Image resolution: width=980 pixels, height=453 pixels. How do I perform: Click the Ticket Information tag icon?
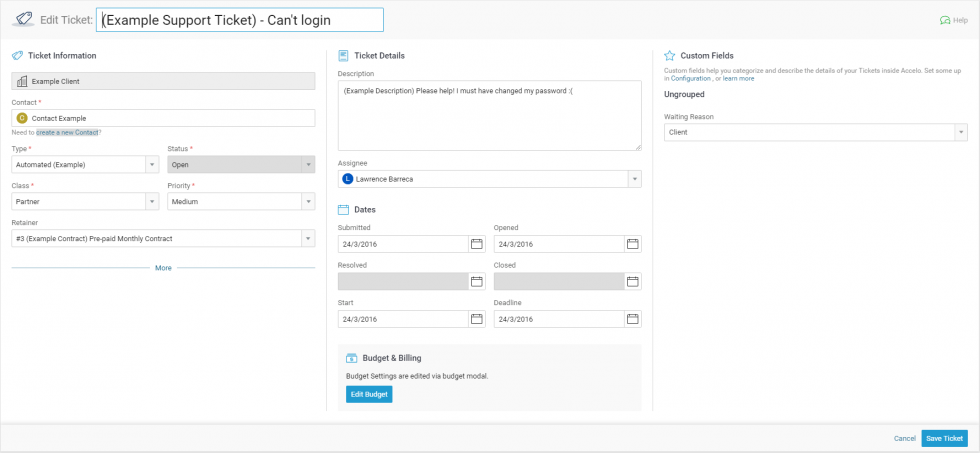pyautogui.click(x=18, y=56)
